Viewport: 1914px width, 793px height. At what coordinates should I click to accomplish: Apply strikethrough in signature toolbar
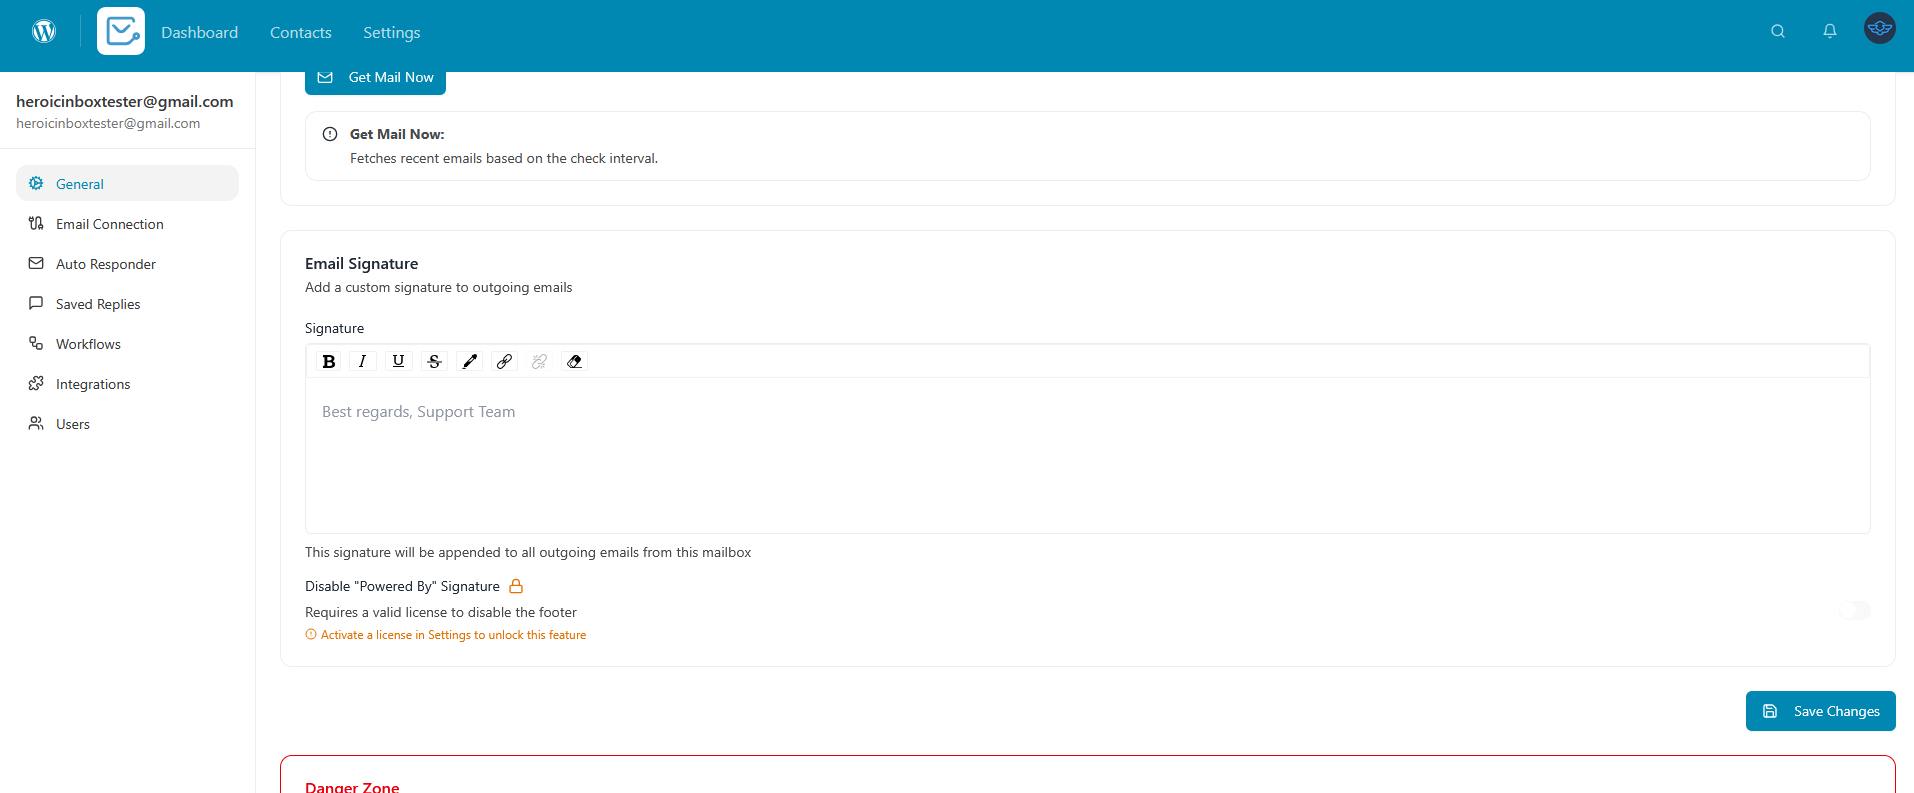(434, 362)
